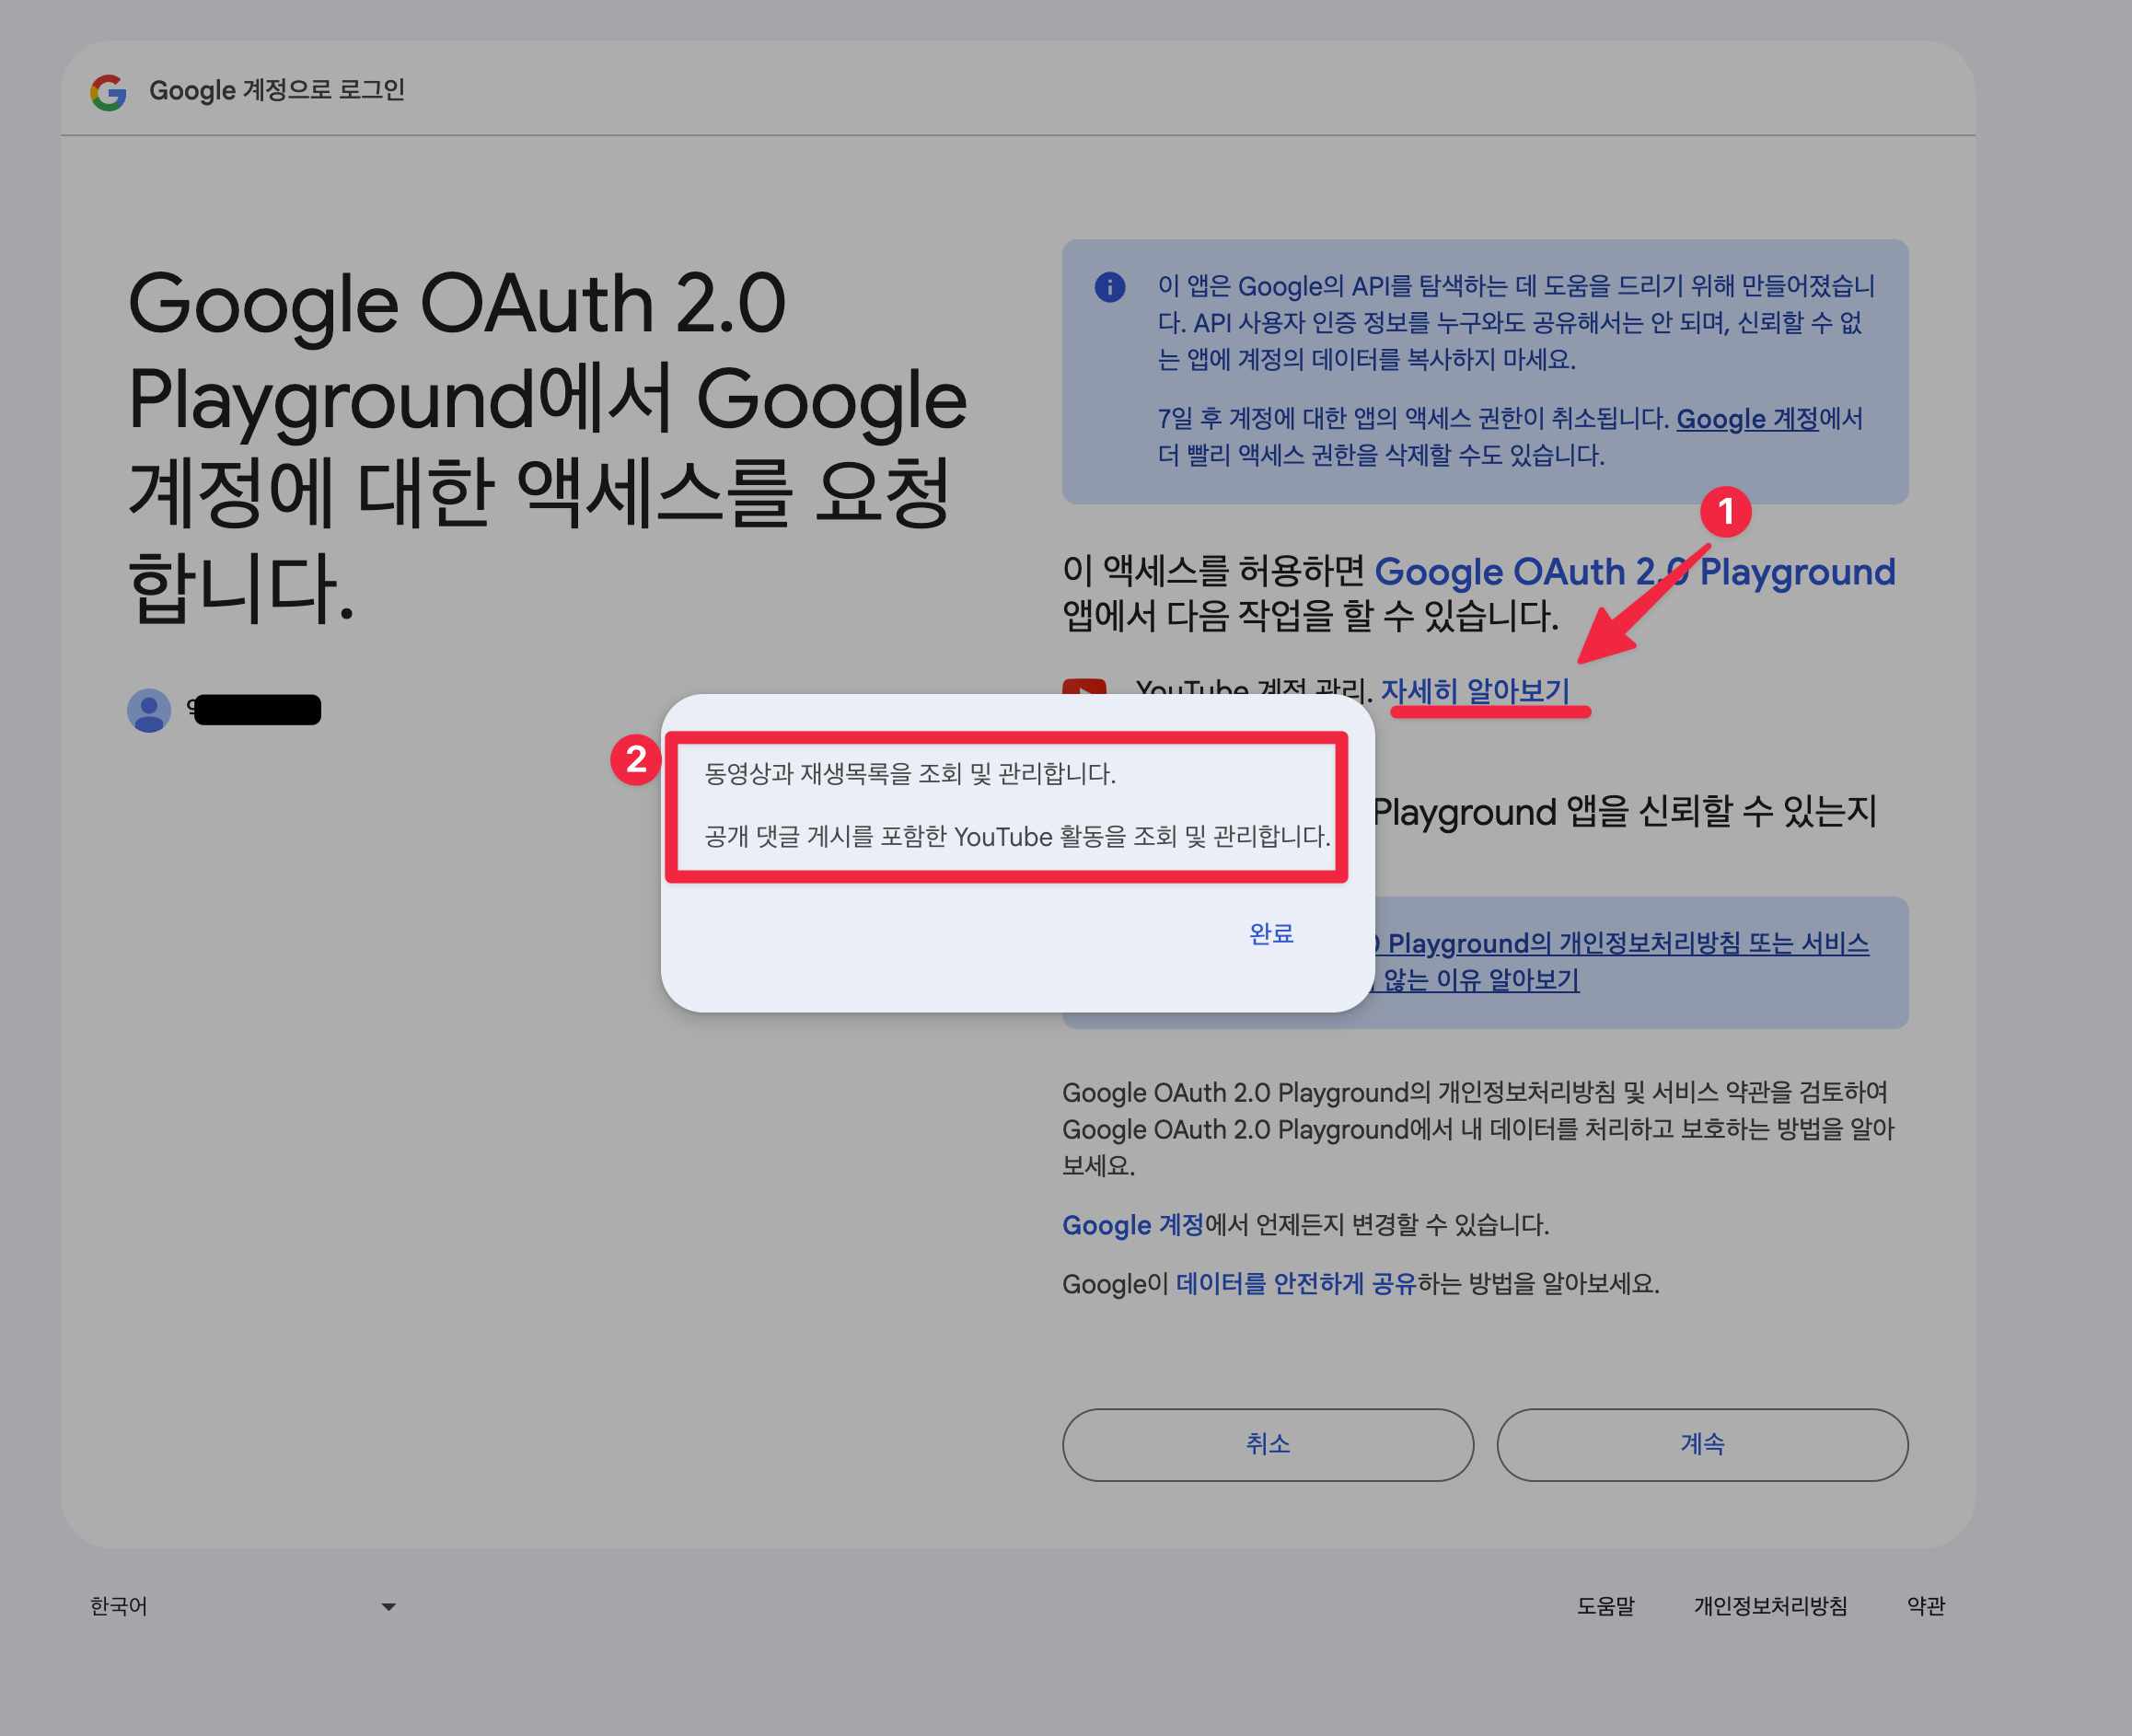Image resolution: width=2132 pixels, height=1736 pixels.
Task: Click the Google logo icon
Action: [x=108, y=92]
